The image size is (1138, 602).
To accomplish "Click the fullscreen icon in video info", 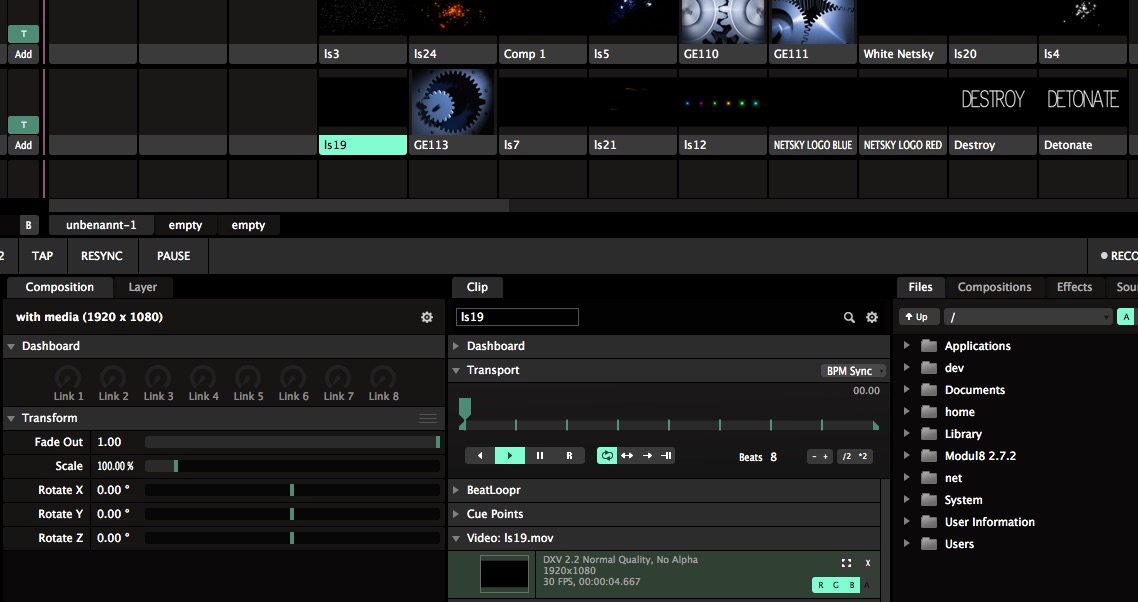I will point(846,563).
